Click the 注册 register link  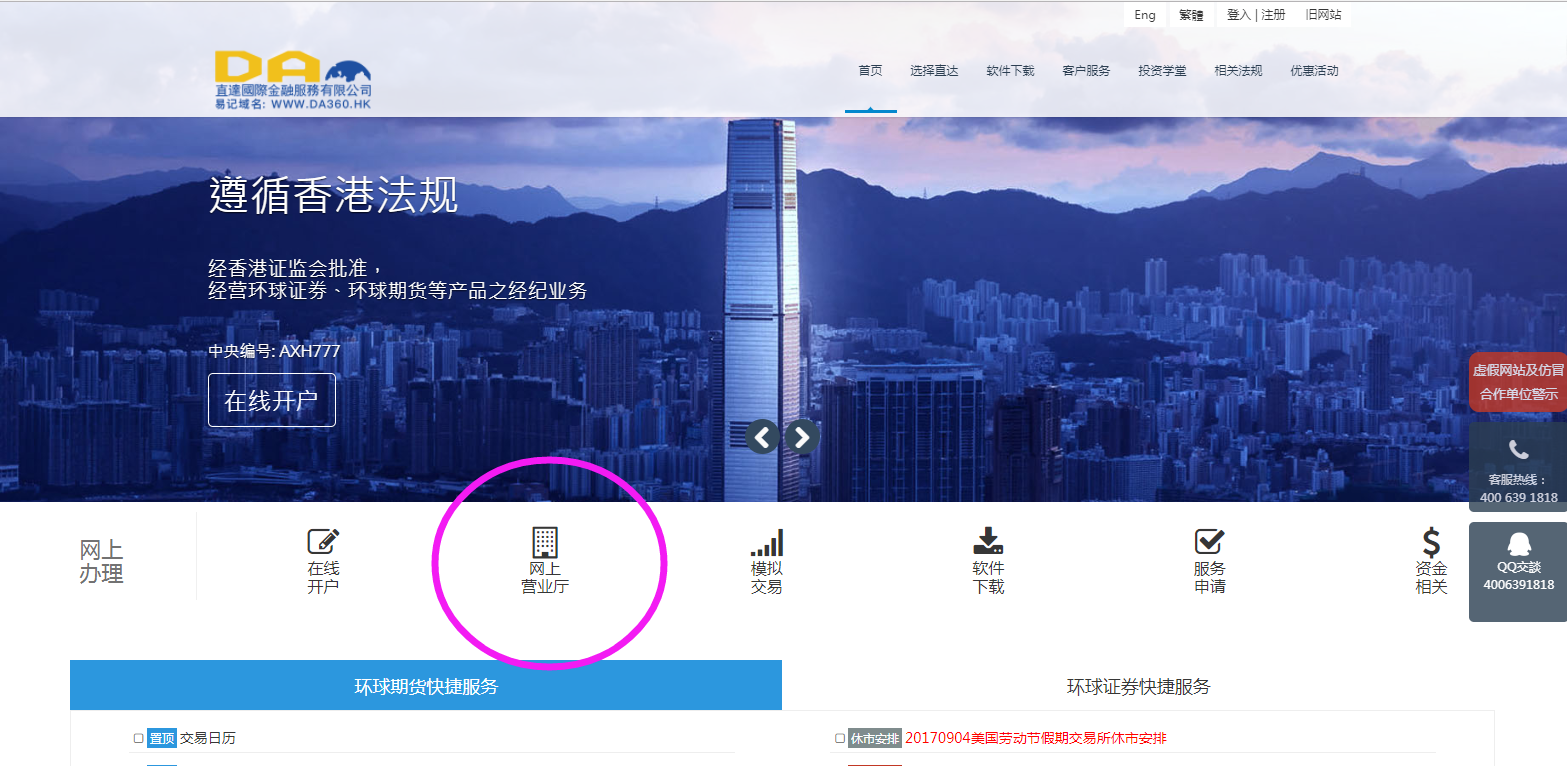[x=1273, y=15]
